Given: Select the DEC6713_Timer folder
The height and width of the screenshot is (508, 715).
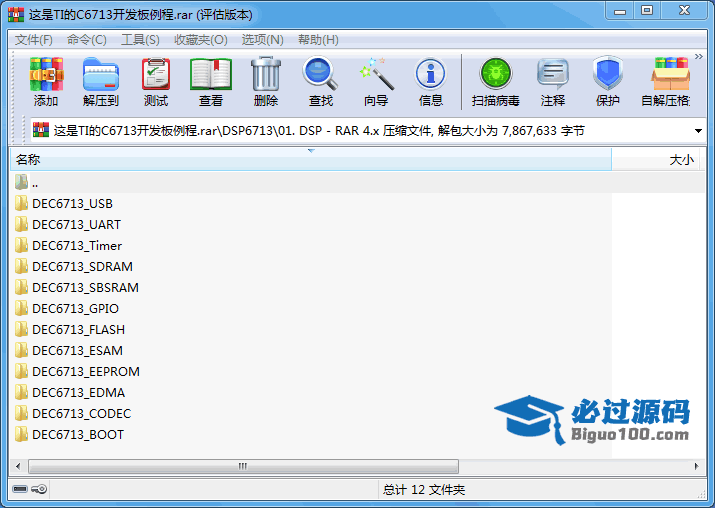Looking at the screenshot, I should [x=68, y=245].
